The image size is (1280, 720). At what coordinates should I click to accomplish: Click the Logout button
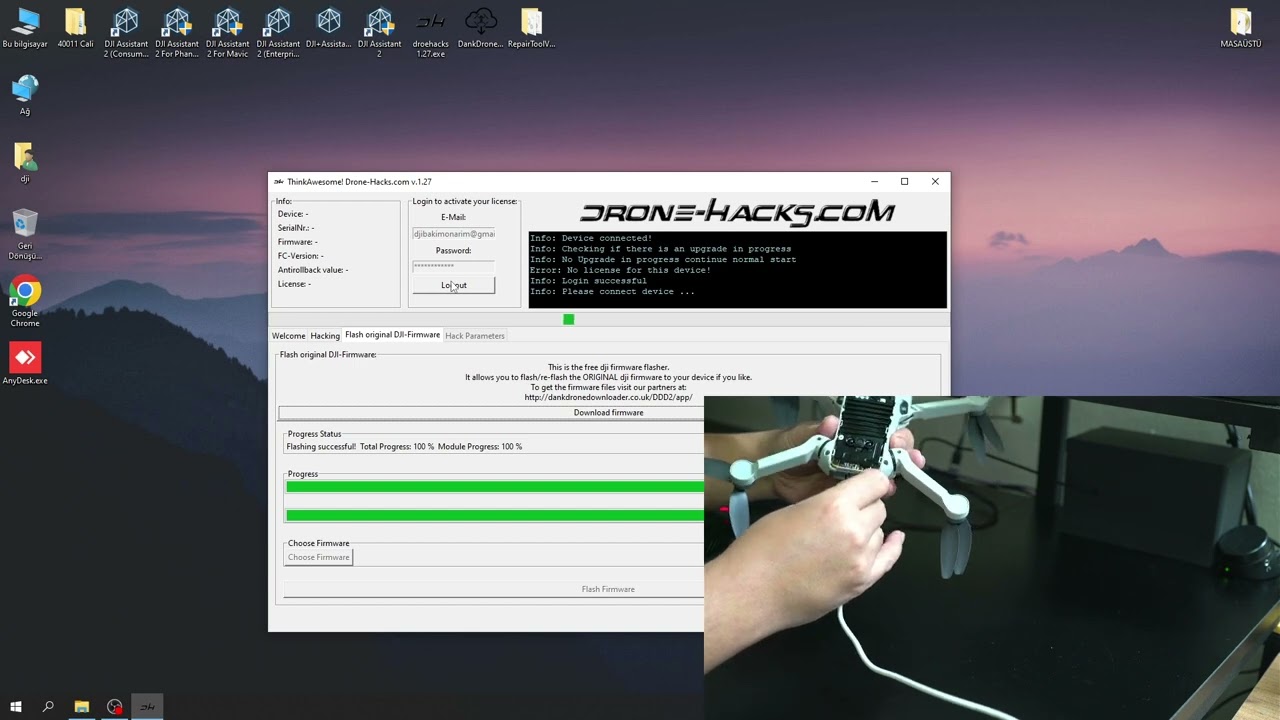(x=454, y=285)
